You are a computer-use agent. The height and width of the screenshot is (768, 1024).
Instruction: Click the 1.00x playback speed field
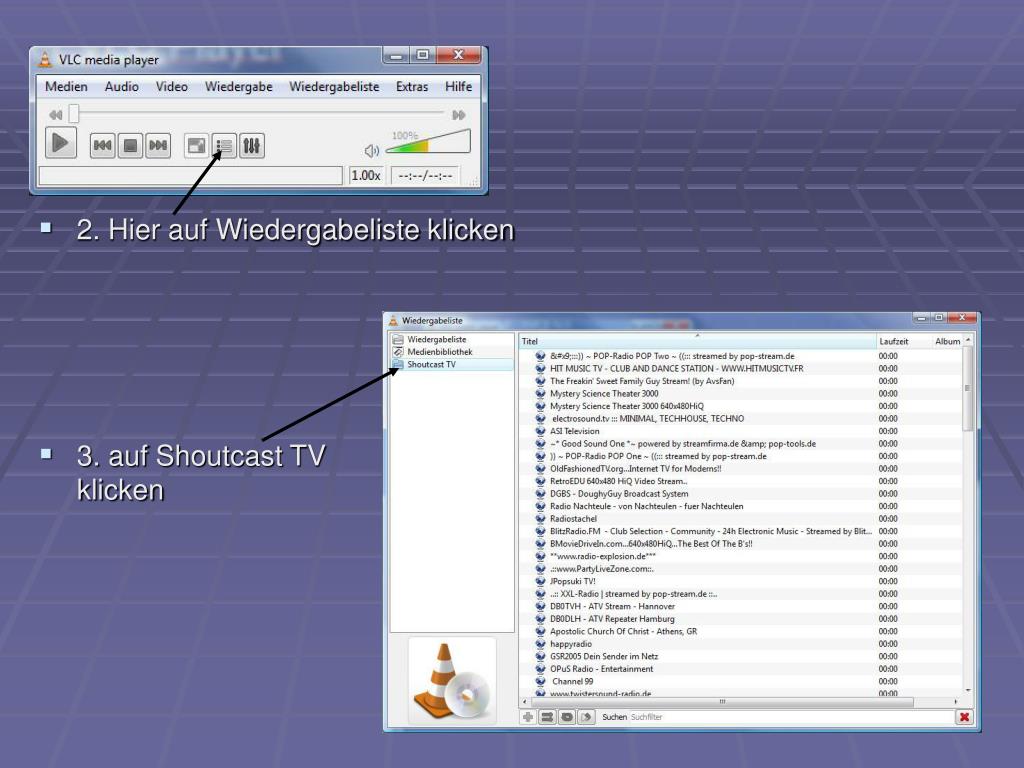coord(366,175)
